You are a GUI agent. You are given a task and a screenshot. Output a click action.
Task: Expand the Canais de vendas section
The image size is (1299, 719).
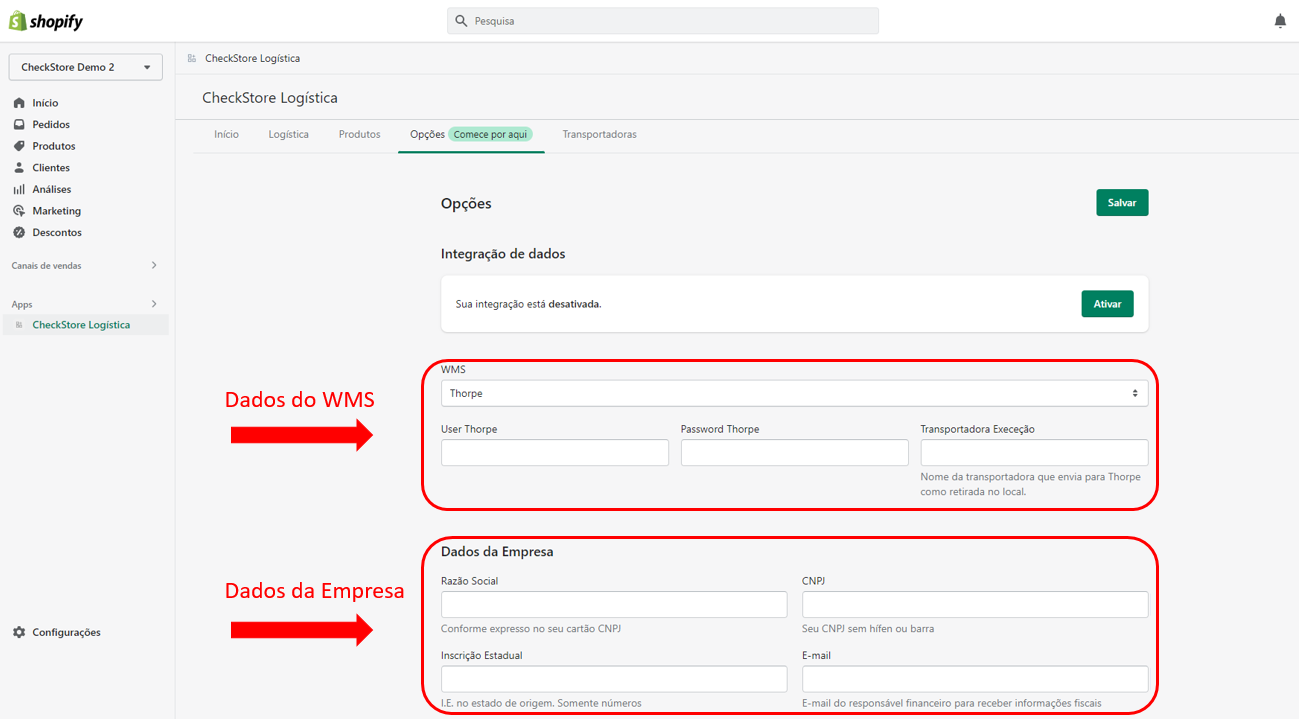(x=153, y=265)
